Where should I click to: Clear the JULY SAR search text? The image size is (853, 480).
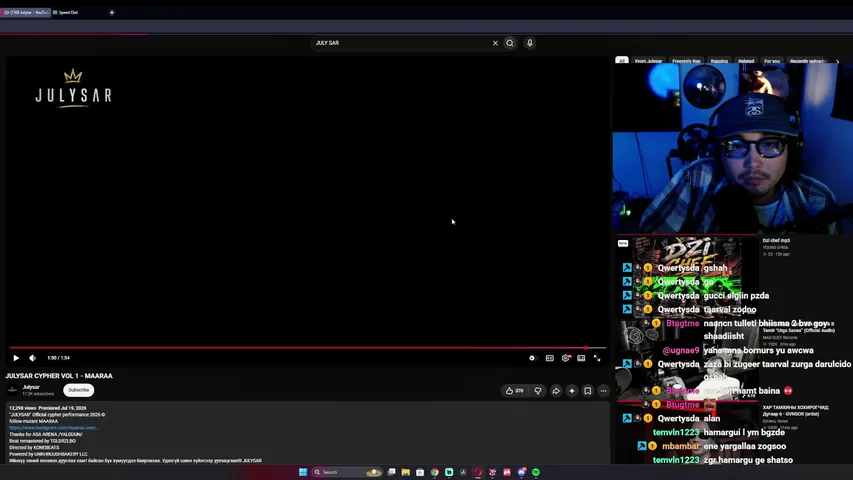pyautogui.click(x=495, y=43)
